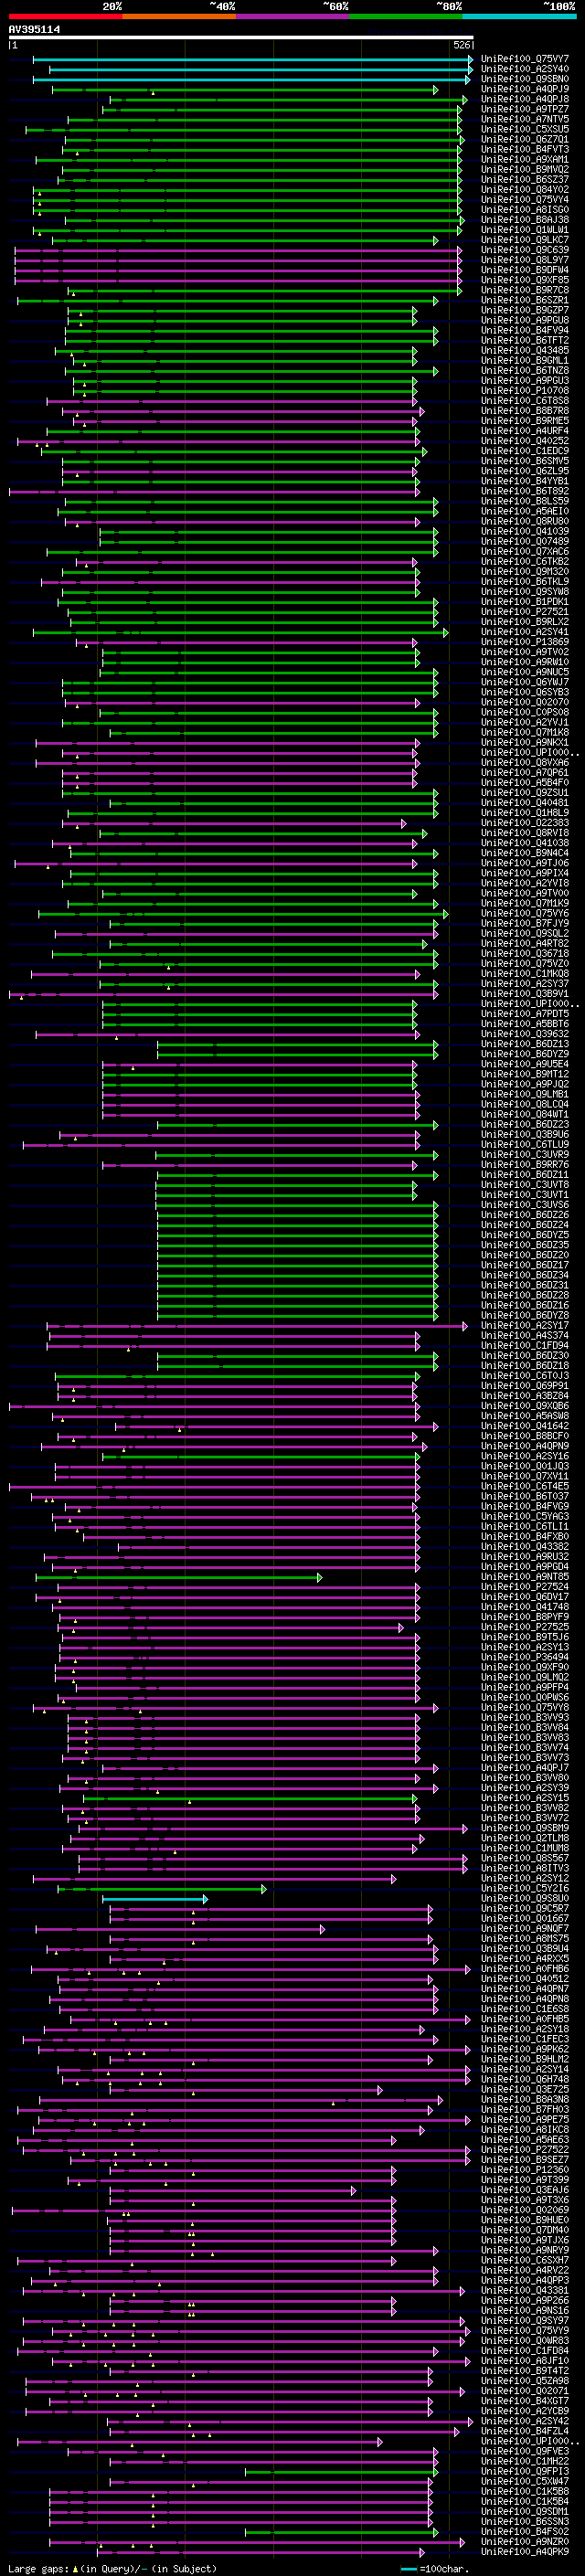
Task: Click the UniRef100_Q0WR83 label
Action: pyautogui.click(x=525, y=2341)
